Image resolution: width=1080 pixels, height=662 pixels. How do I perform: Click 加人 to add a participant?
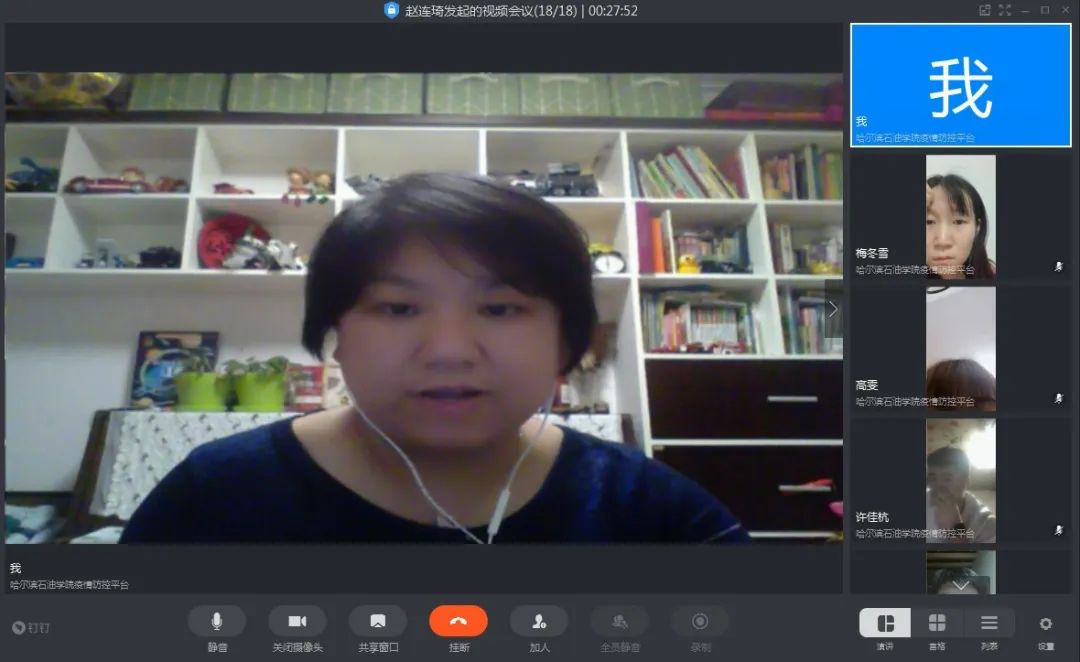click(539, 621)
